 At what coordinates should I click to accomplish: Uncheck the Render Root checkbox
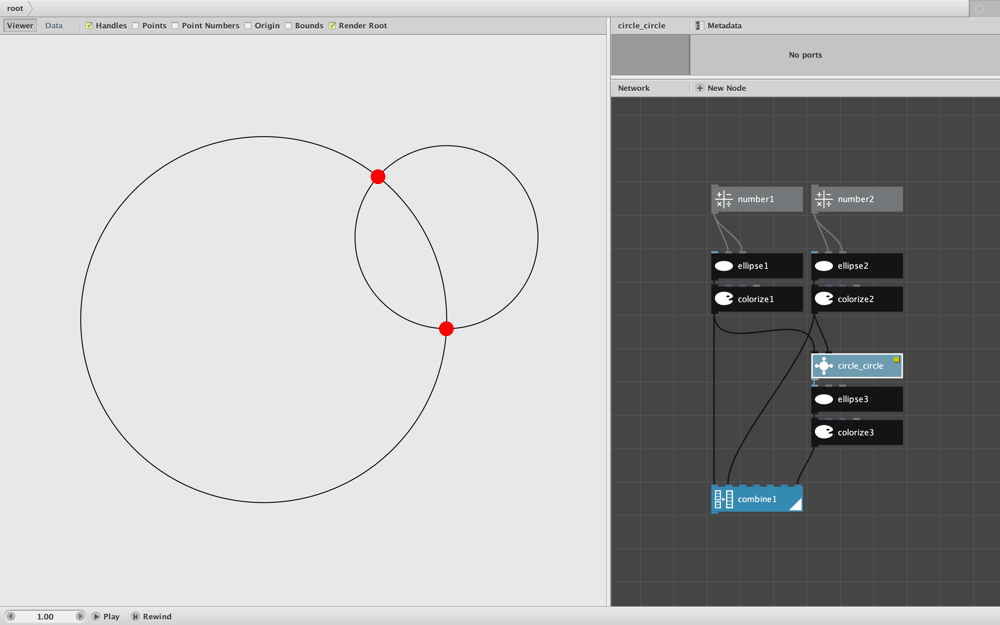[332, 26]
